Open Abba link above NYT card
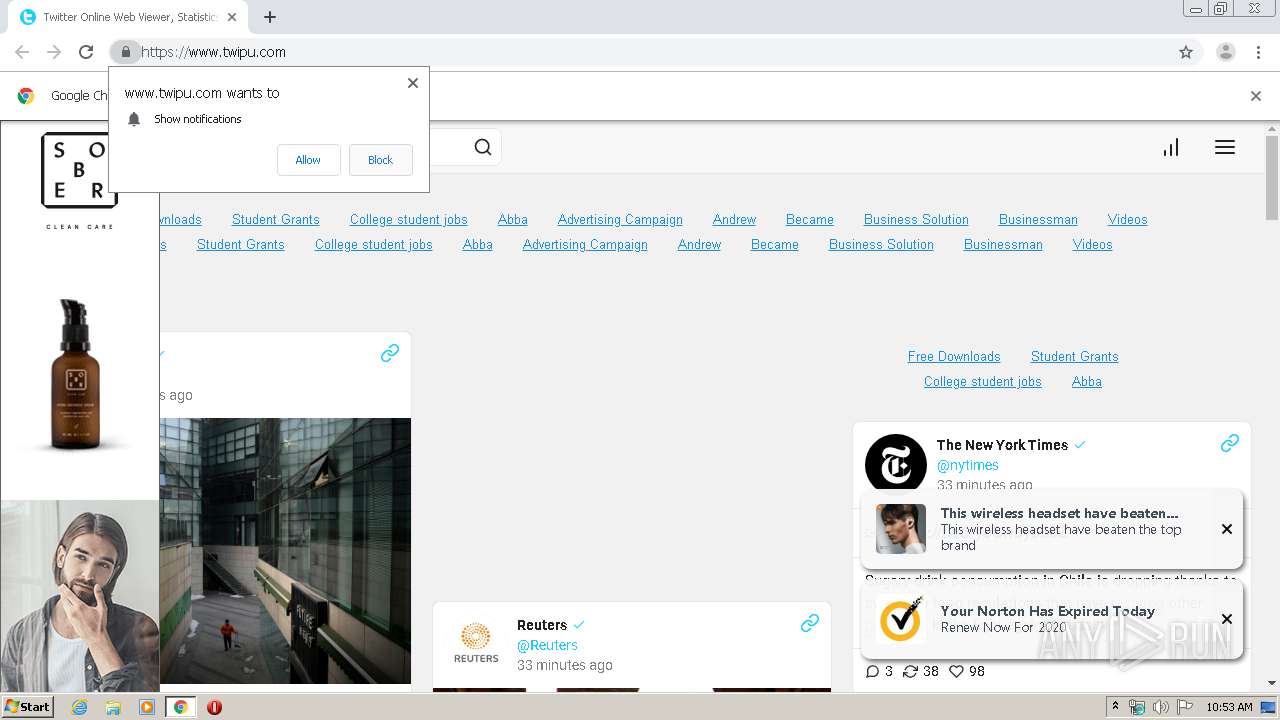 click(1087, 381)
